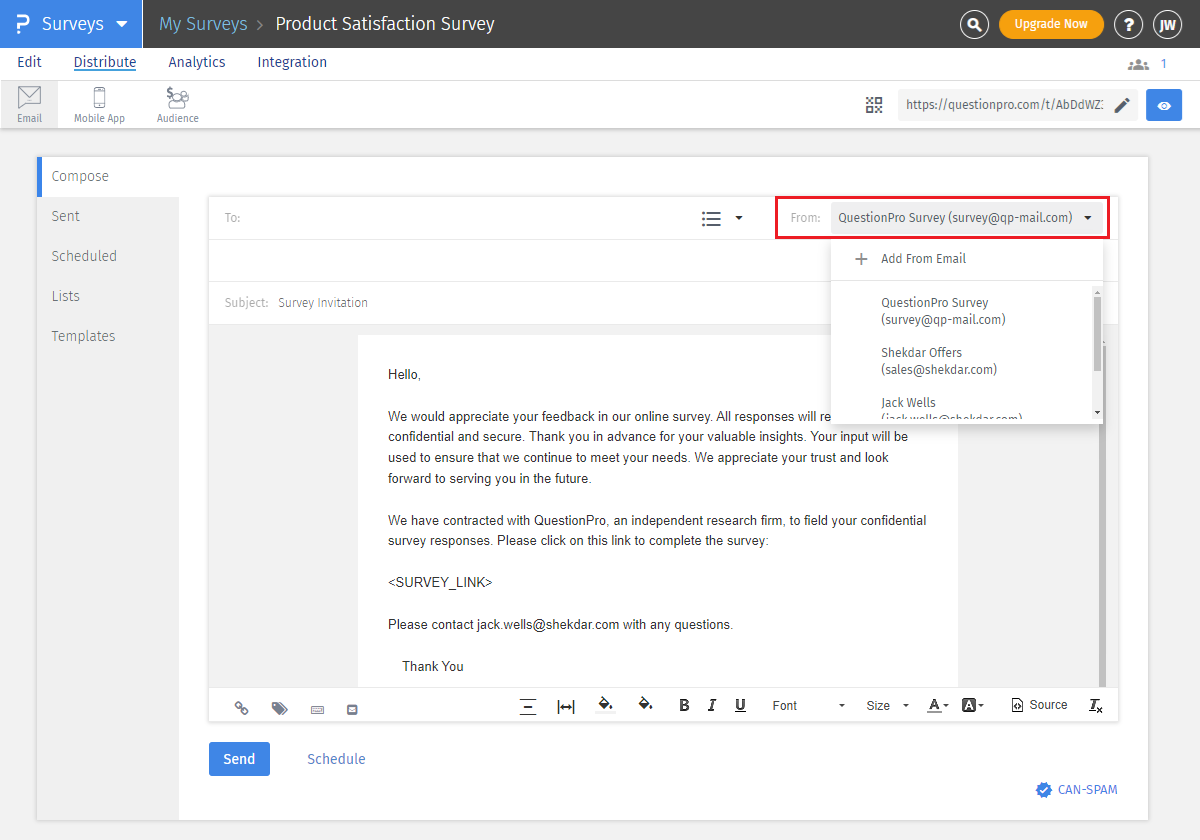1200x840 pixels.
Task: Send the survey invitation email
Action: (239, 758)
